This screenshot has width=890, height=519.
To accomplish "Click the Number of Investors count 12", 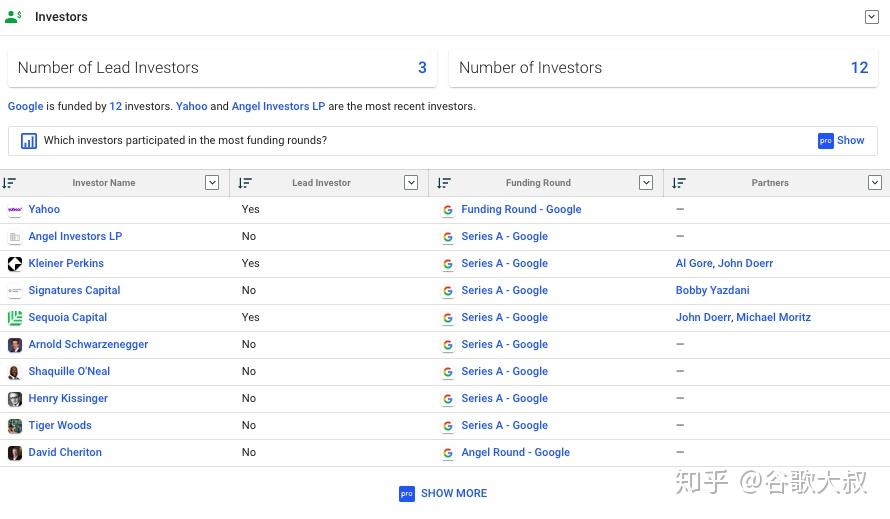I will [x=859, y=68].
